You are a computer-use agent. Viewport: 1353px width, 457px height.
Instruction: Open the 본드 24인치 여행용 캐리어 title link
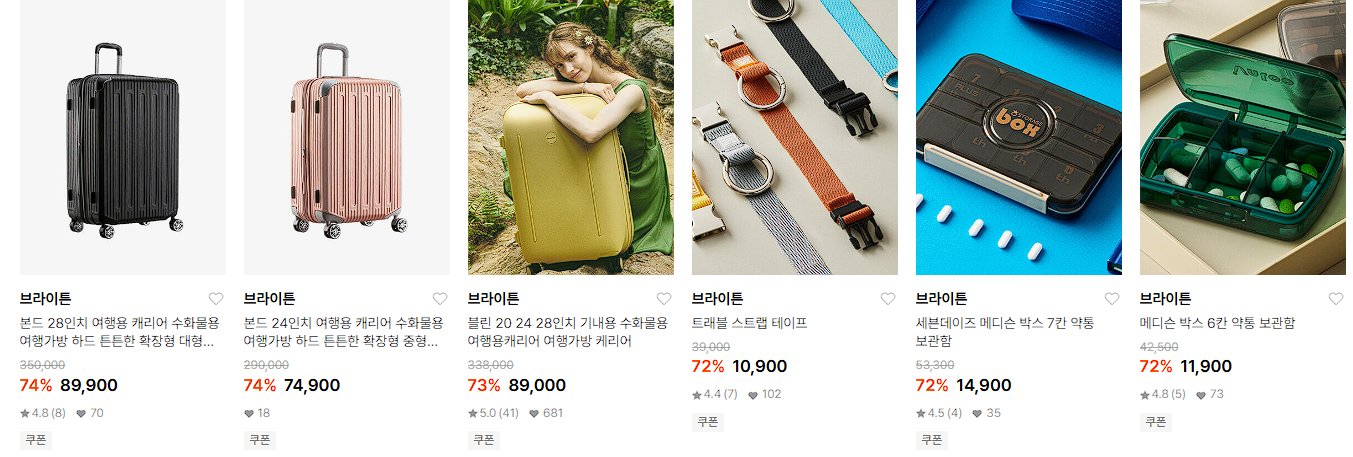pyautogui.click(x=343, y=332)
